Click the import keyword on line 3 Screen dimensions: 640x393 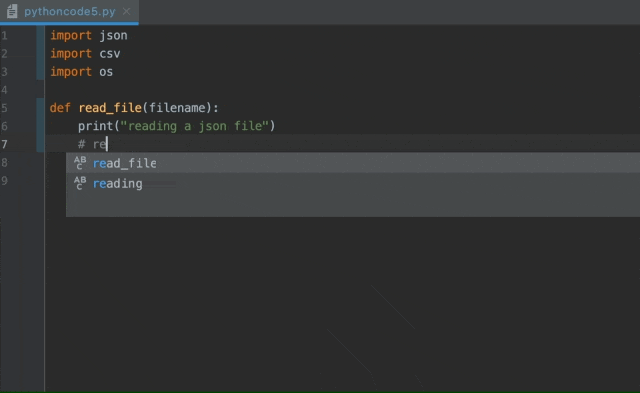71,72
